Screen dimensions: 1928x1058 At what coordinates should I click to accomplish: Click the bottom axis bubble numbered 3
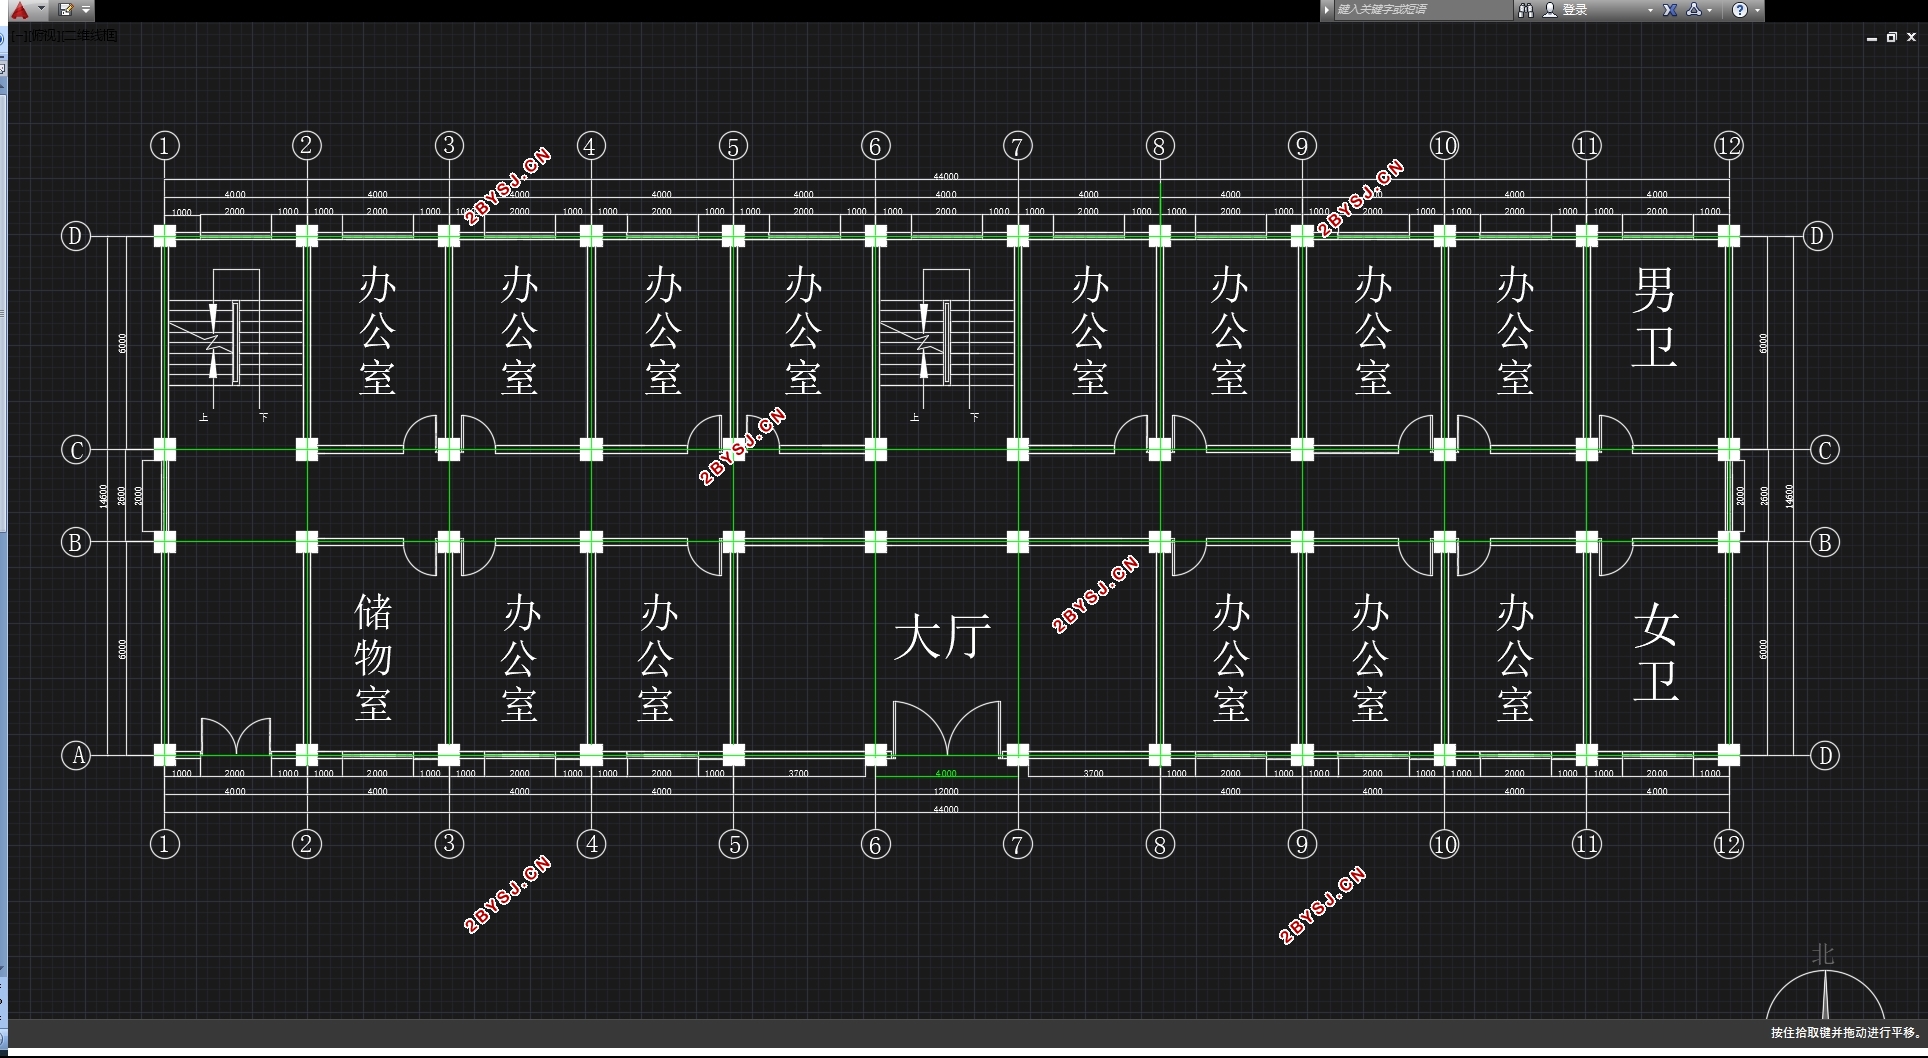click(449, 844)
